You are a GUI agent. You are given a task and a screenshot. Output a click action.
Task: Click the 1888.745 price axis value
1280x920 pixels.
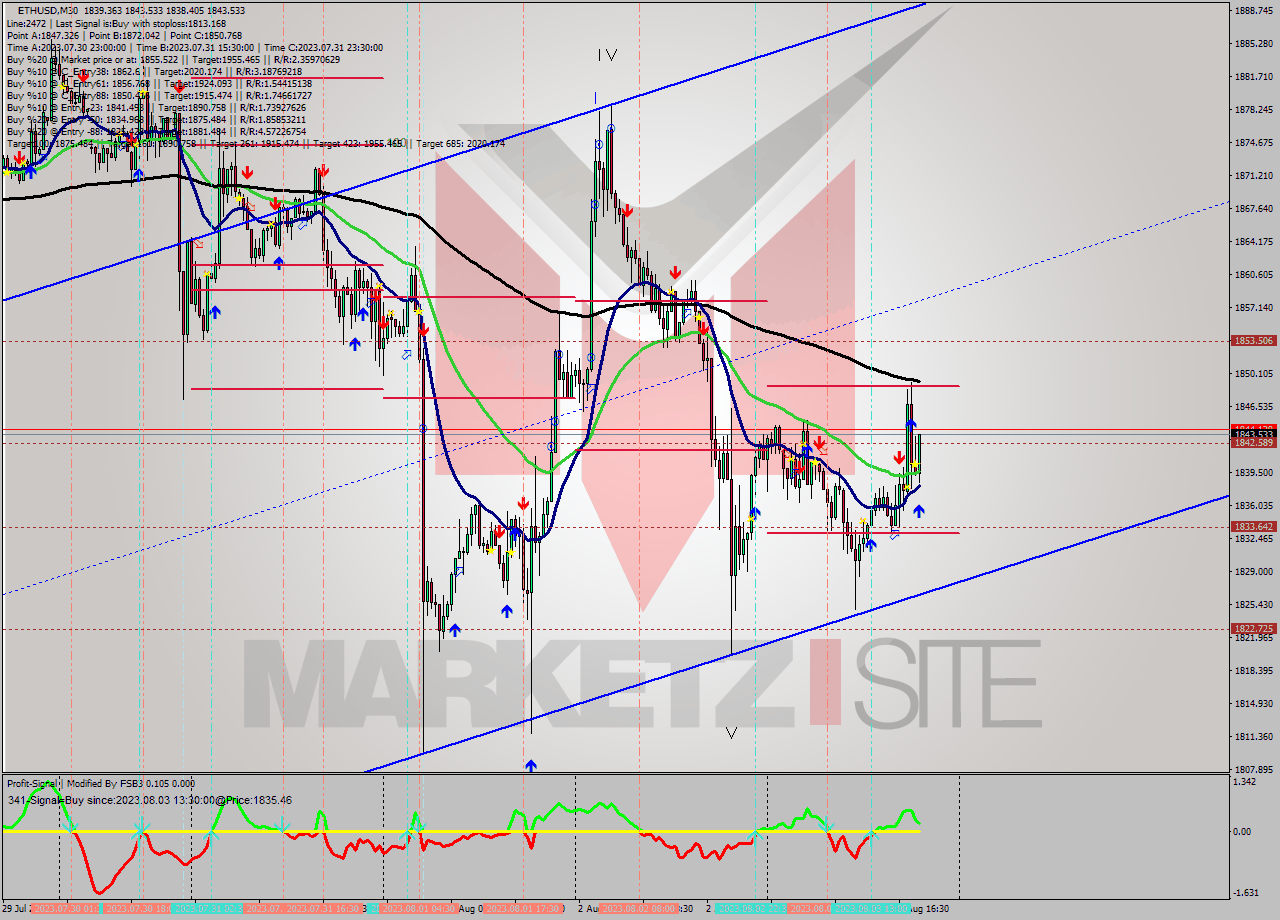click(1253, 10)
